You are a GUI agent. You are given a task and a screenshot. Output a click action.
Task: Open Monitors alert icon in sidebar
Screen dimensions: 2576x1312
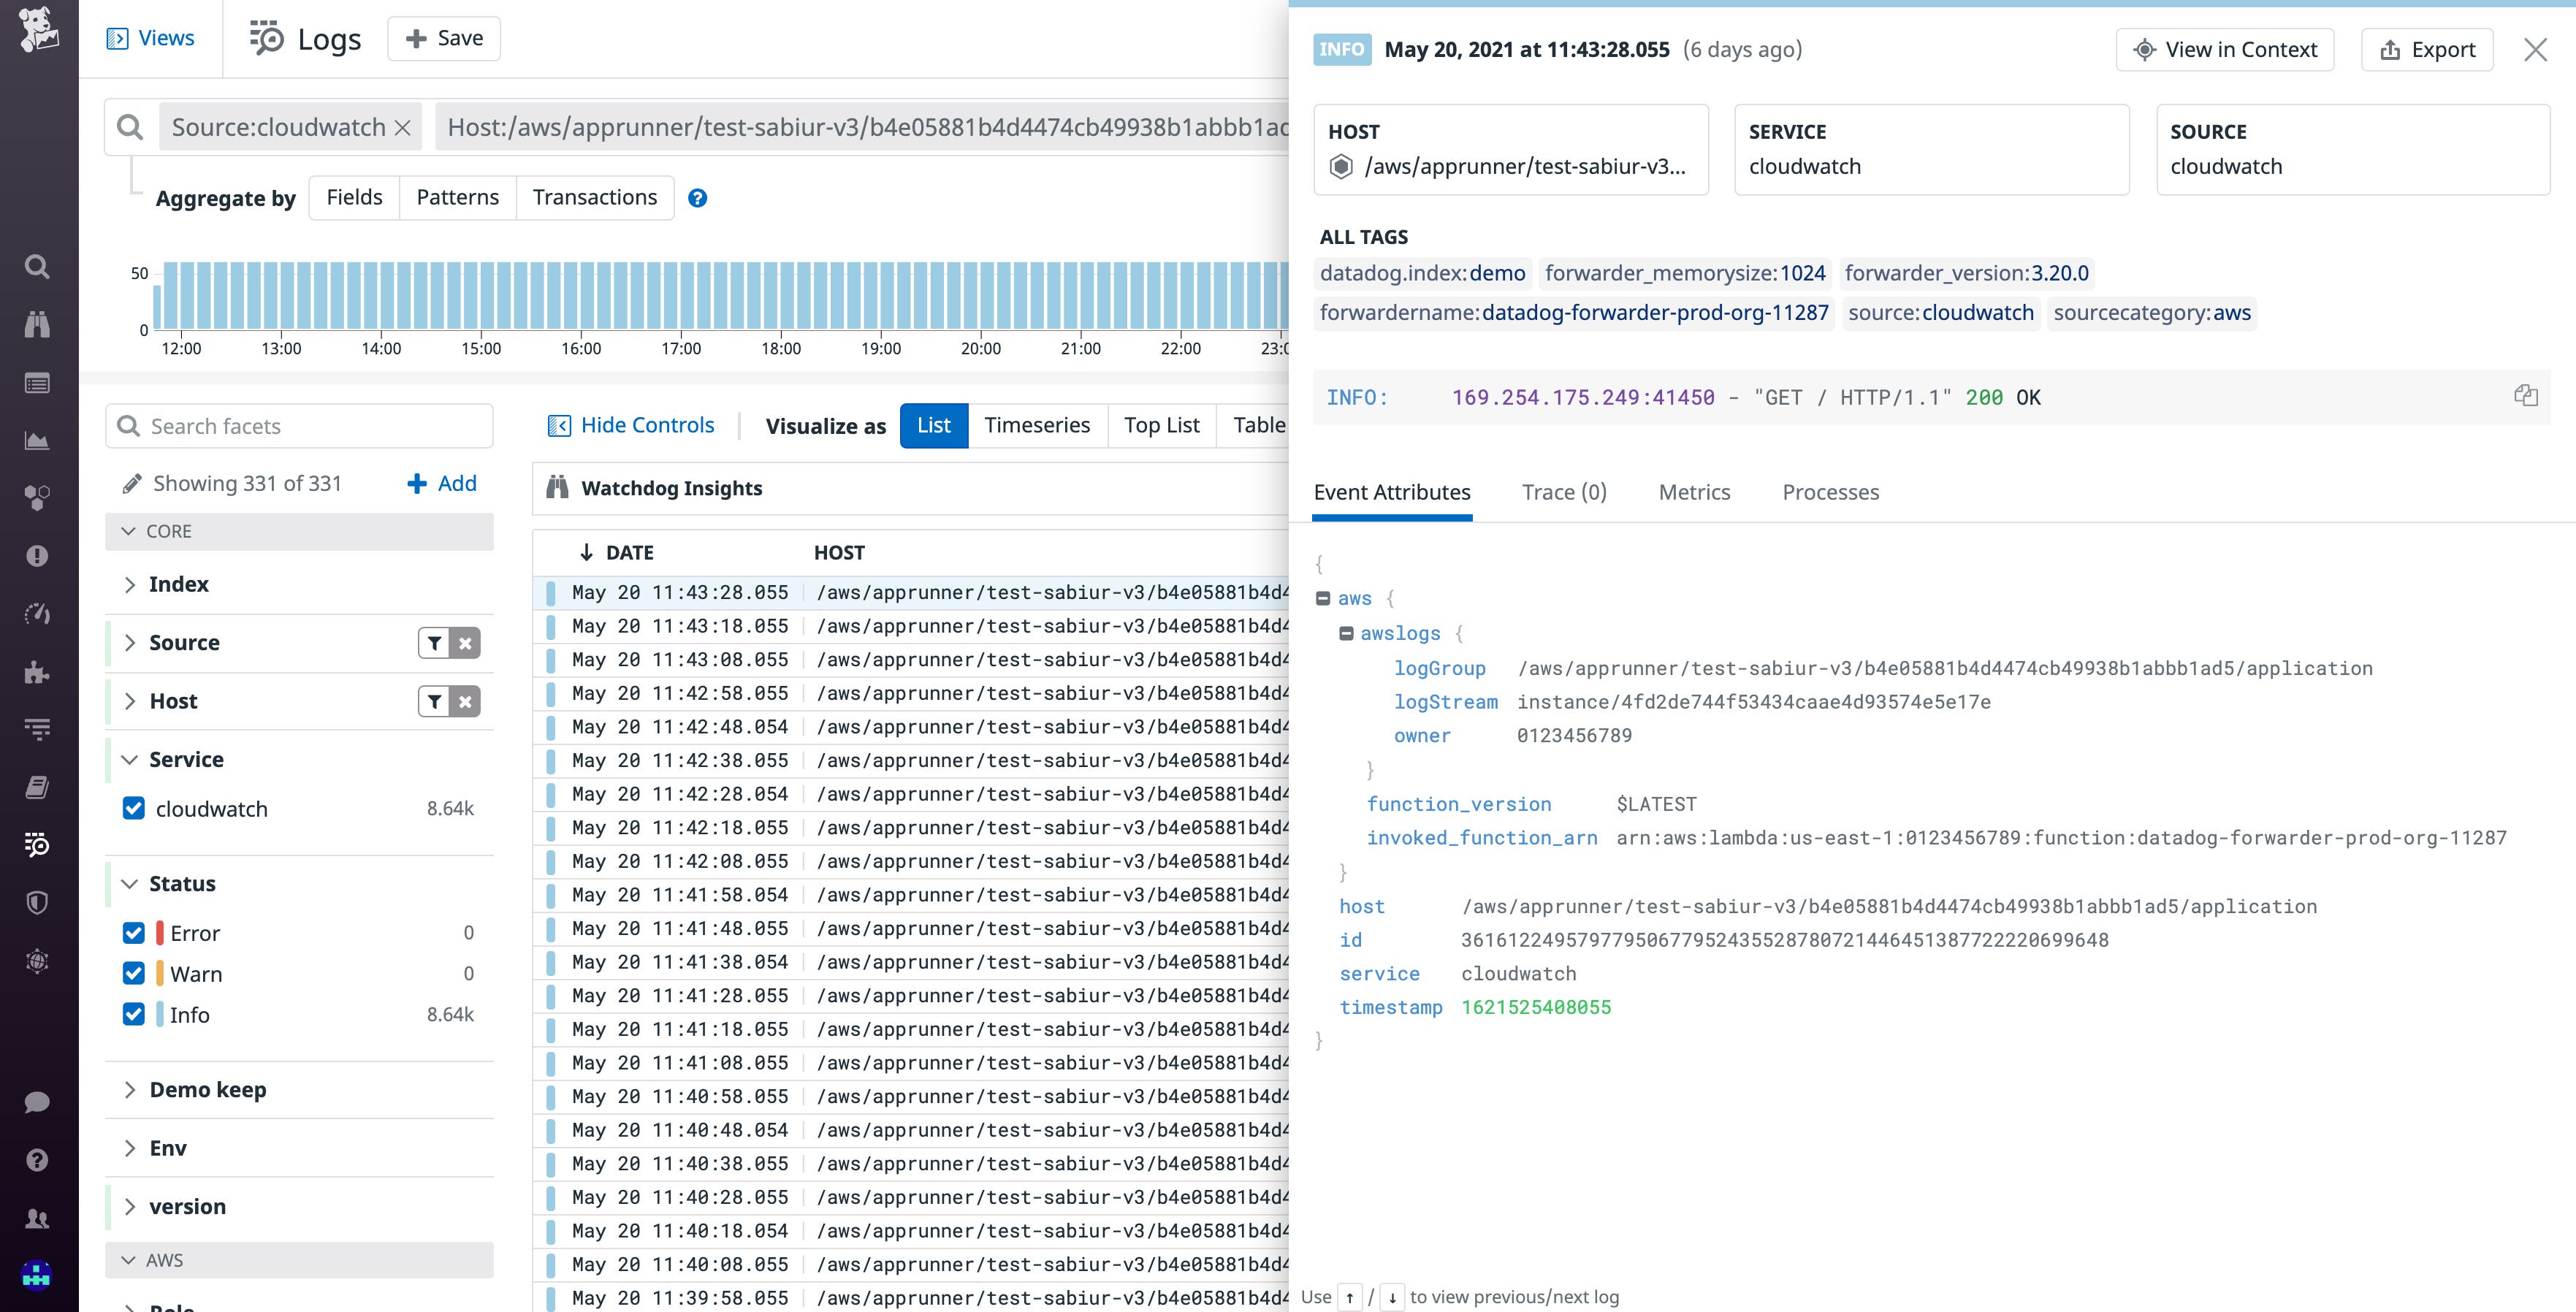click(37, 557)
